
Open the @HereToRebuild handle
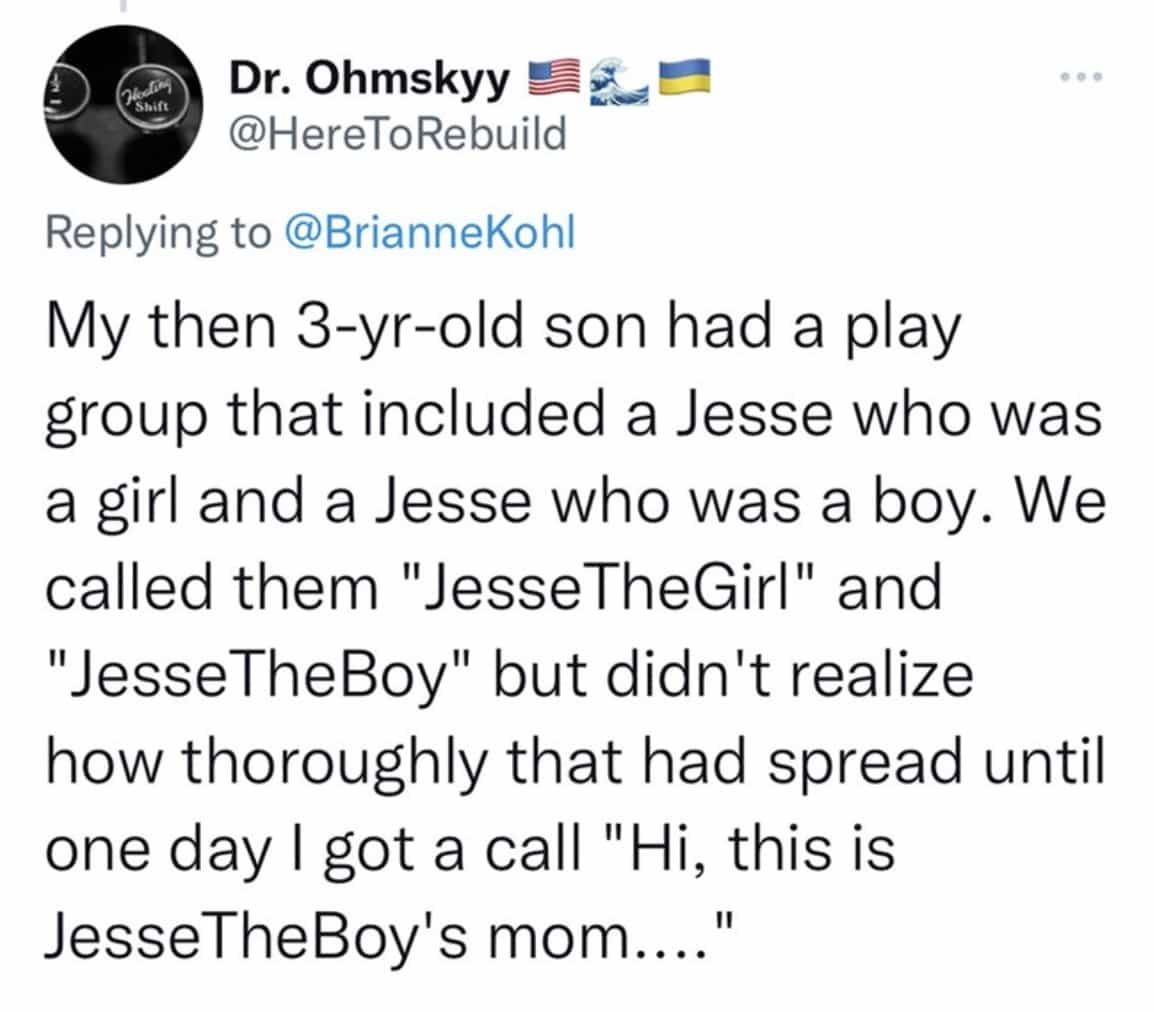point(397,131)
